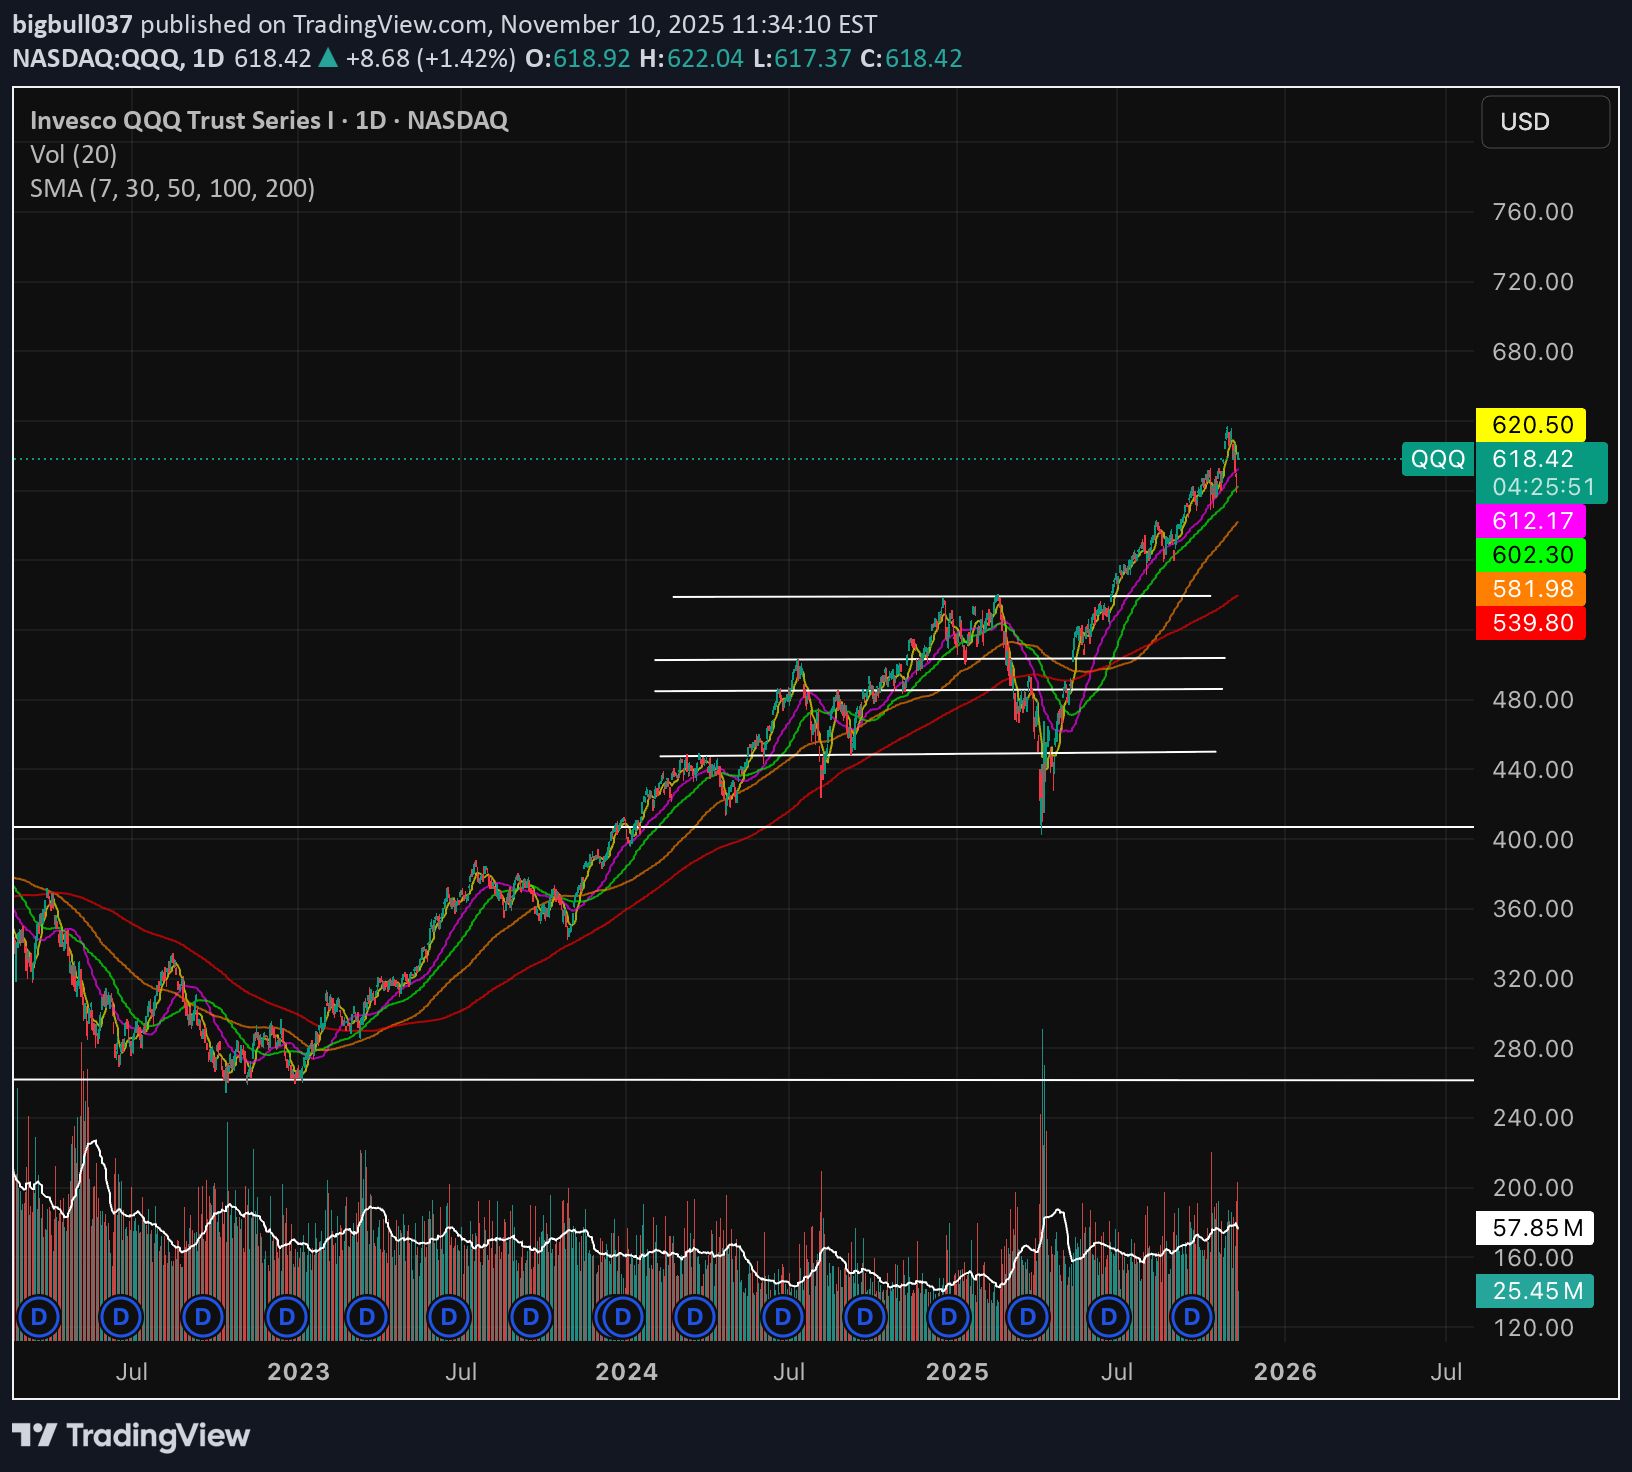1632x1472 pixels.
Task: Click the green QQQ price tag
Action: 1437,459
